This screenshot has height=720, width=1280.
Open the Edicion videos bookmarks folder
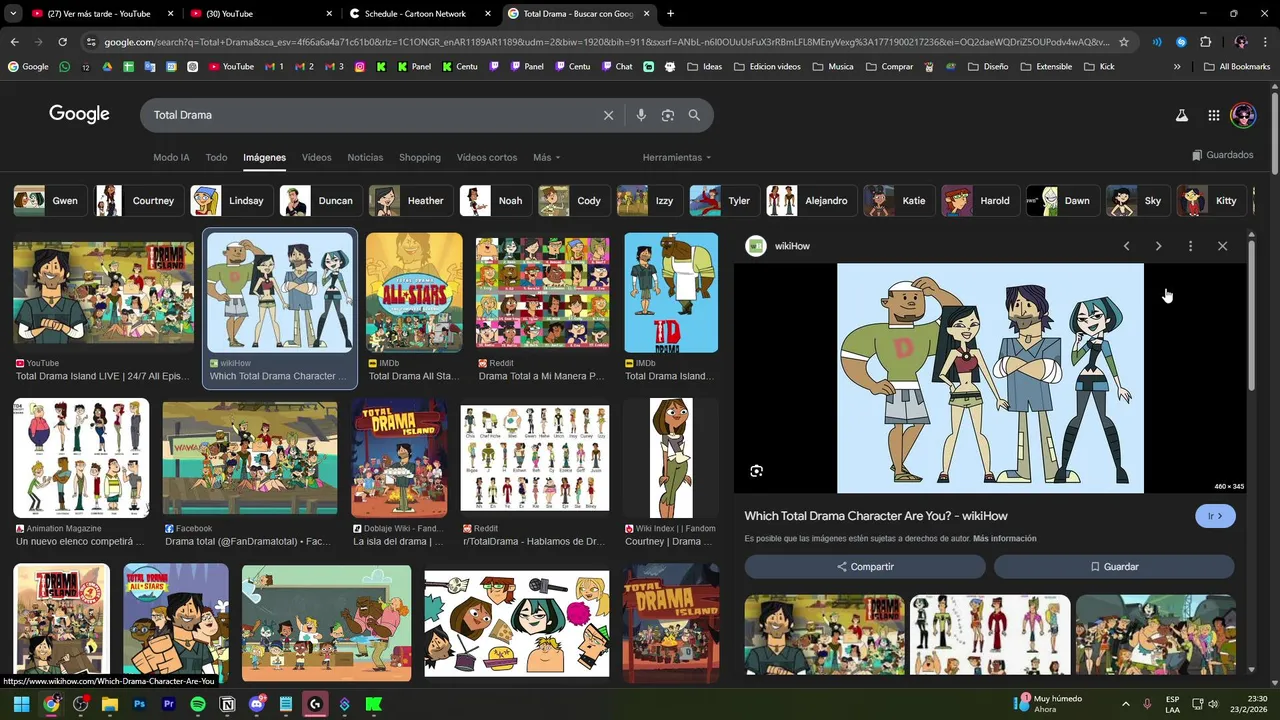[767, 67]
